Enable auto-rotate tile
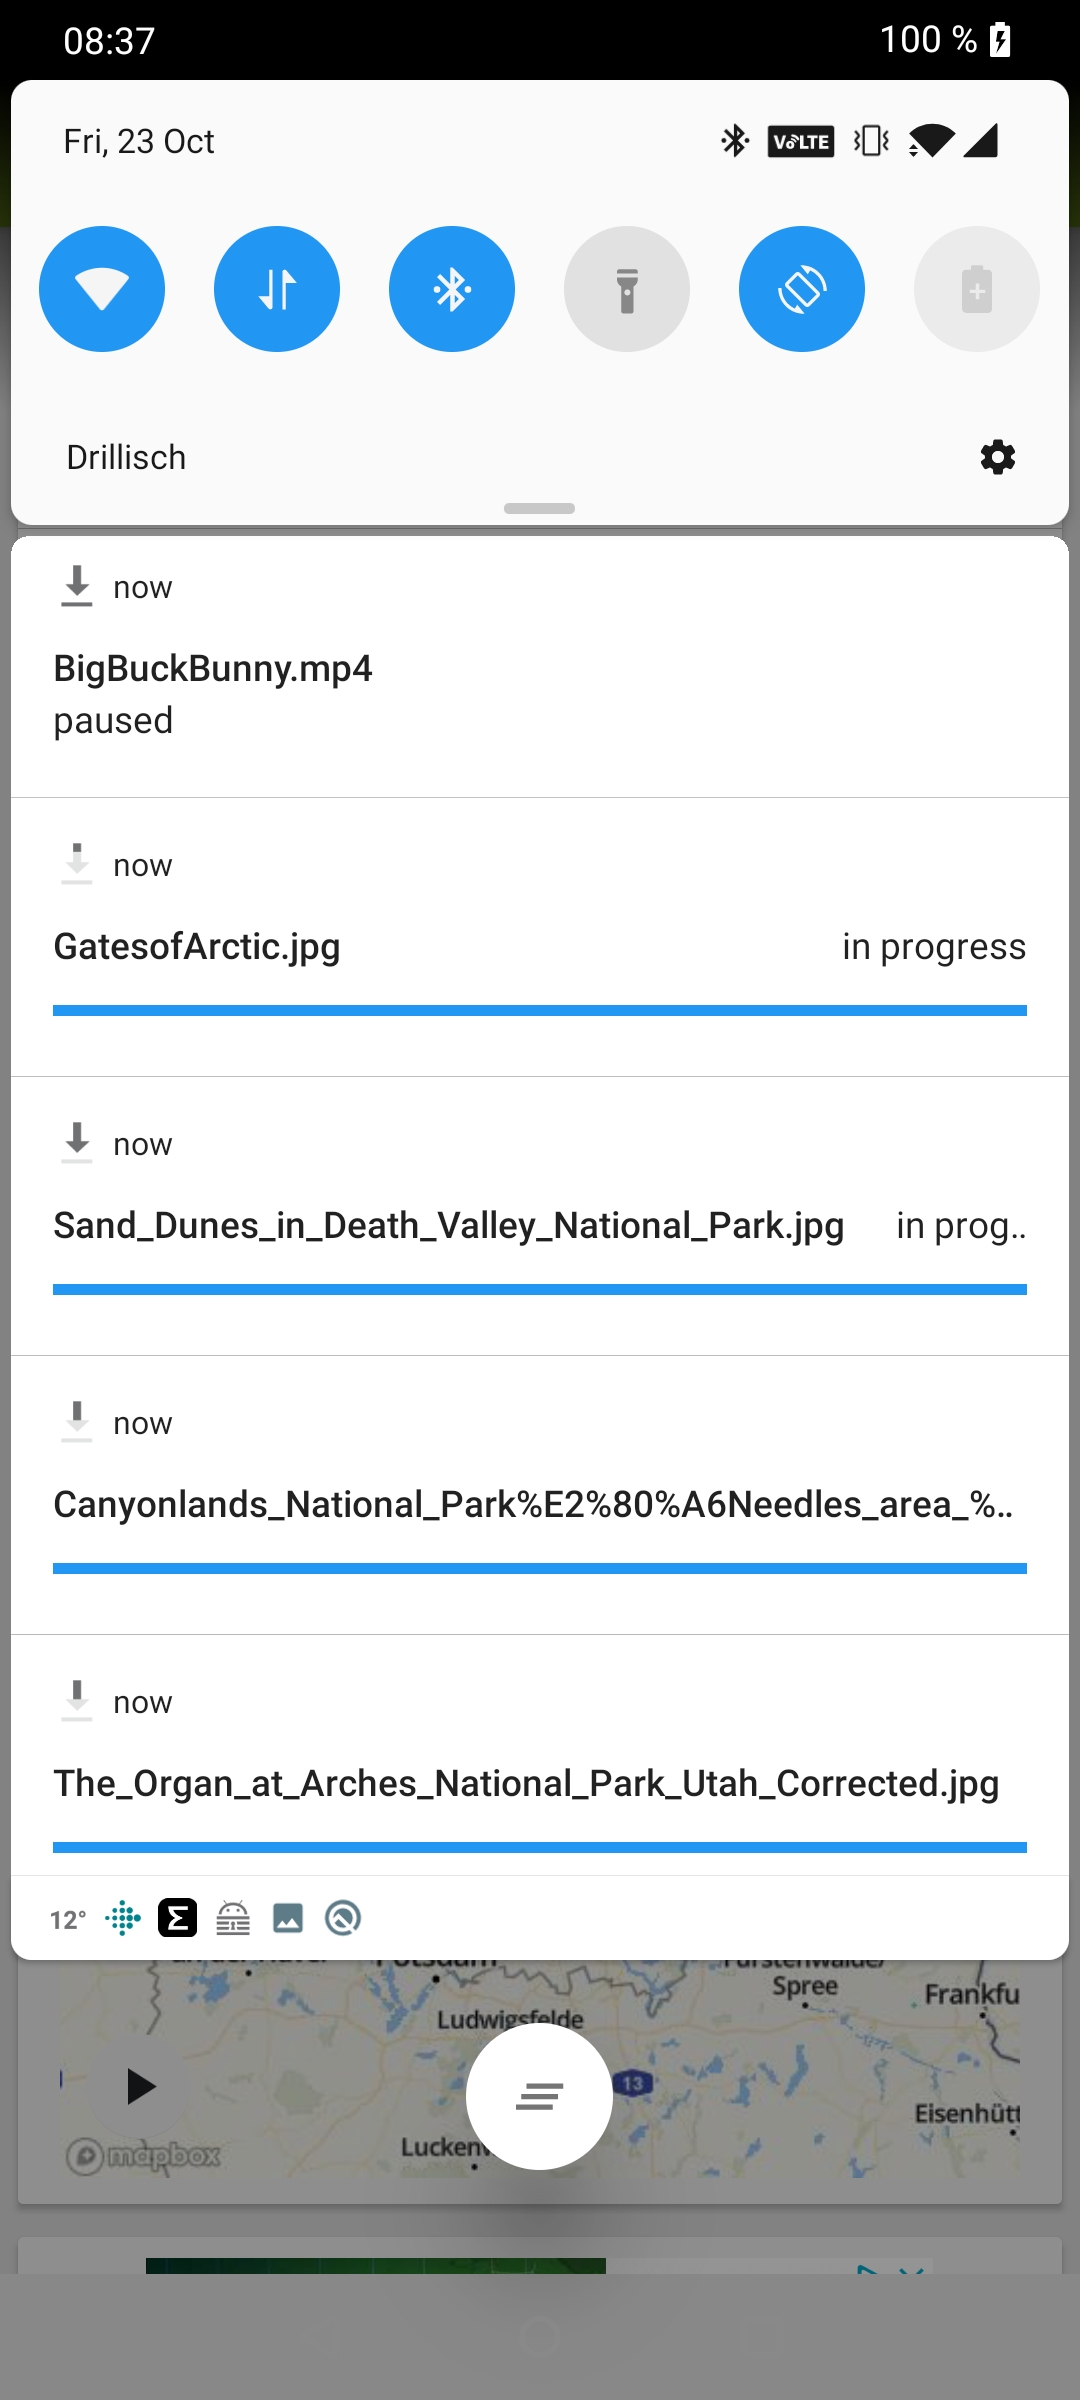This screenshot has width=1080, height=2400. [x=801, y=288]
